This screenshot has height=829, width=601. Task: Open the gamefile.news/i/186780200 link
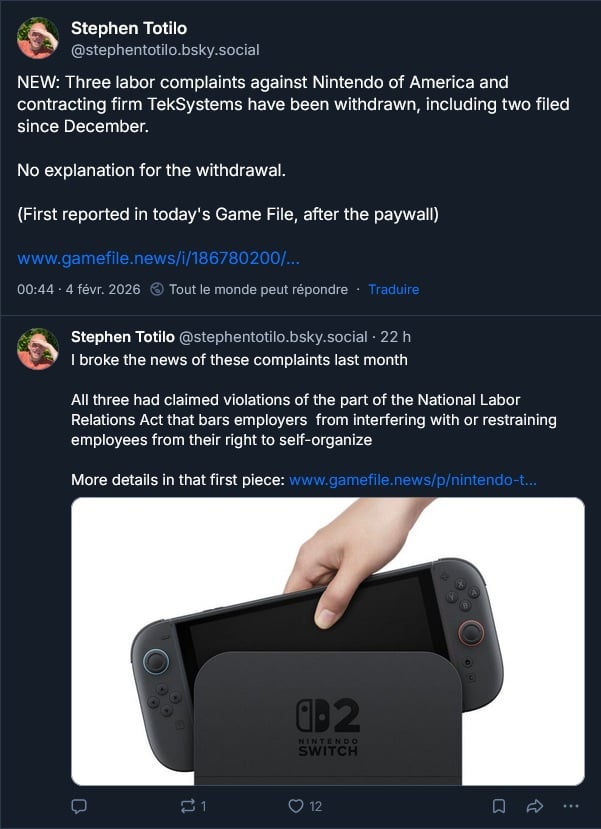point(158,259)
